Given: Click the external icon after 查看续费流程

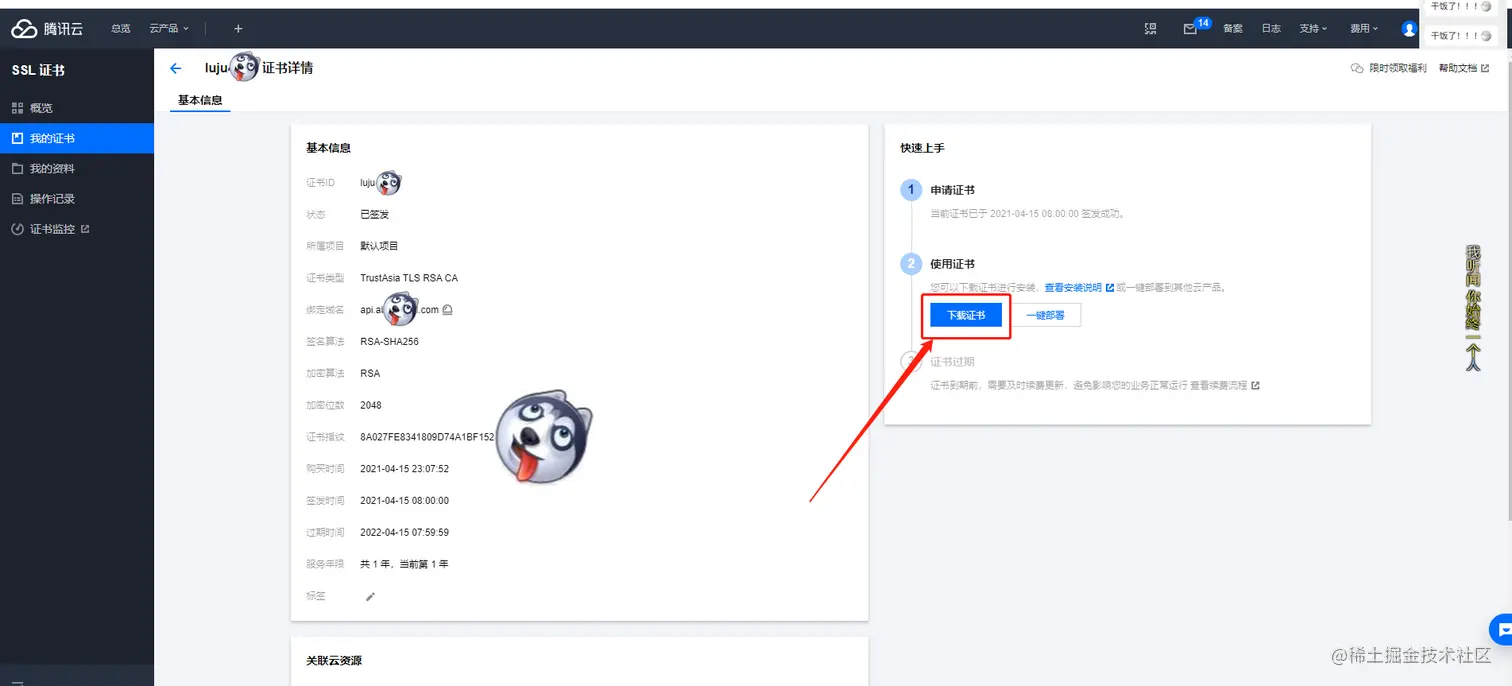Looking at the screenshot, I should coord(1256,385).
